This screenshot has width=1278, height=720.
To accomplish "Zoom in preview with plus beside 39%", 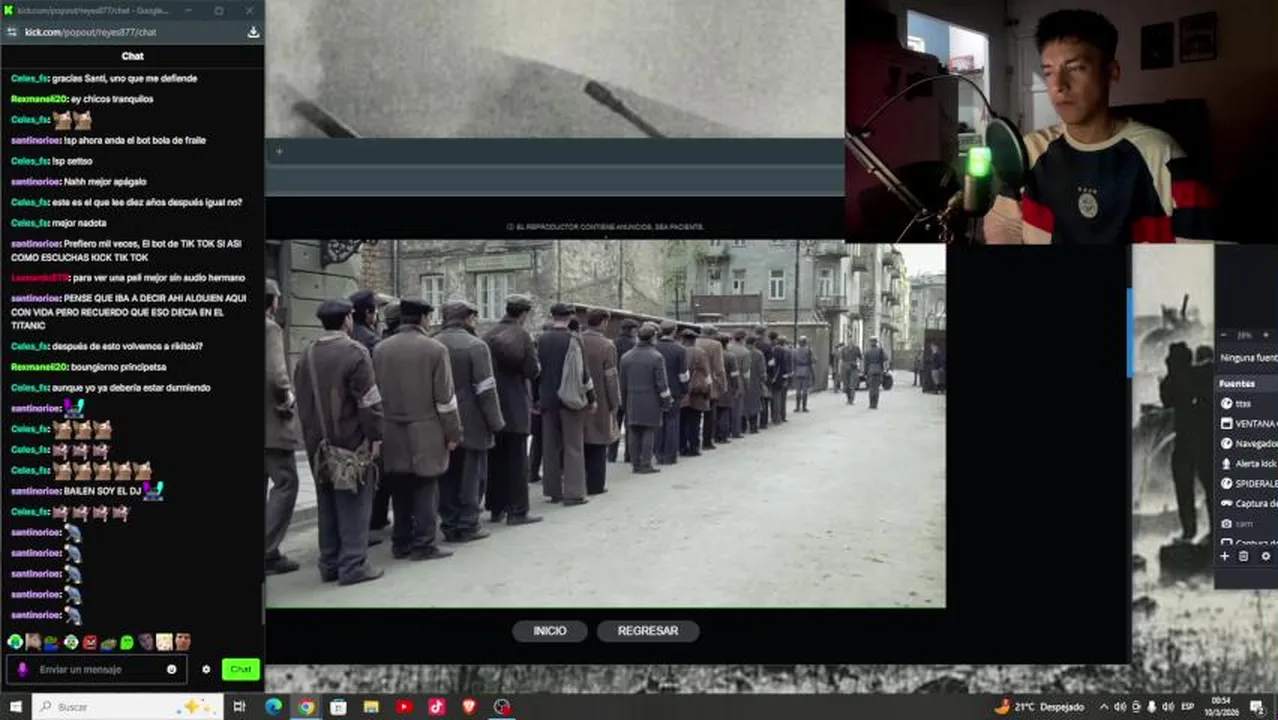I will 1266,335.
